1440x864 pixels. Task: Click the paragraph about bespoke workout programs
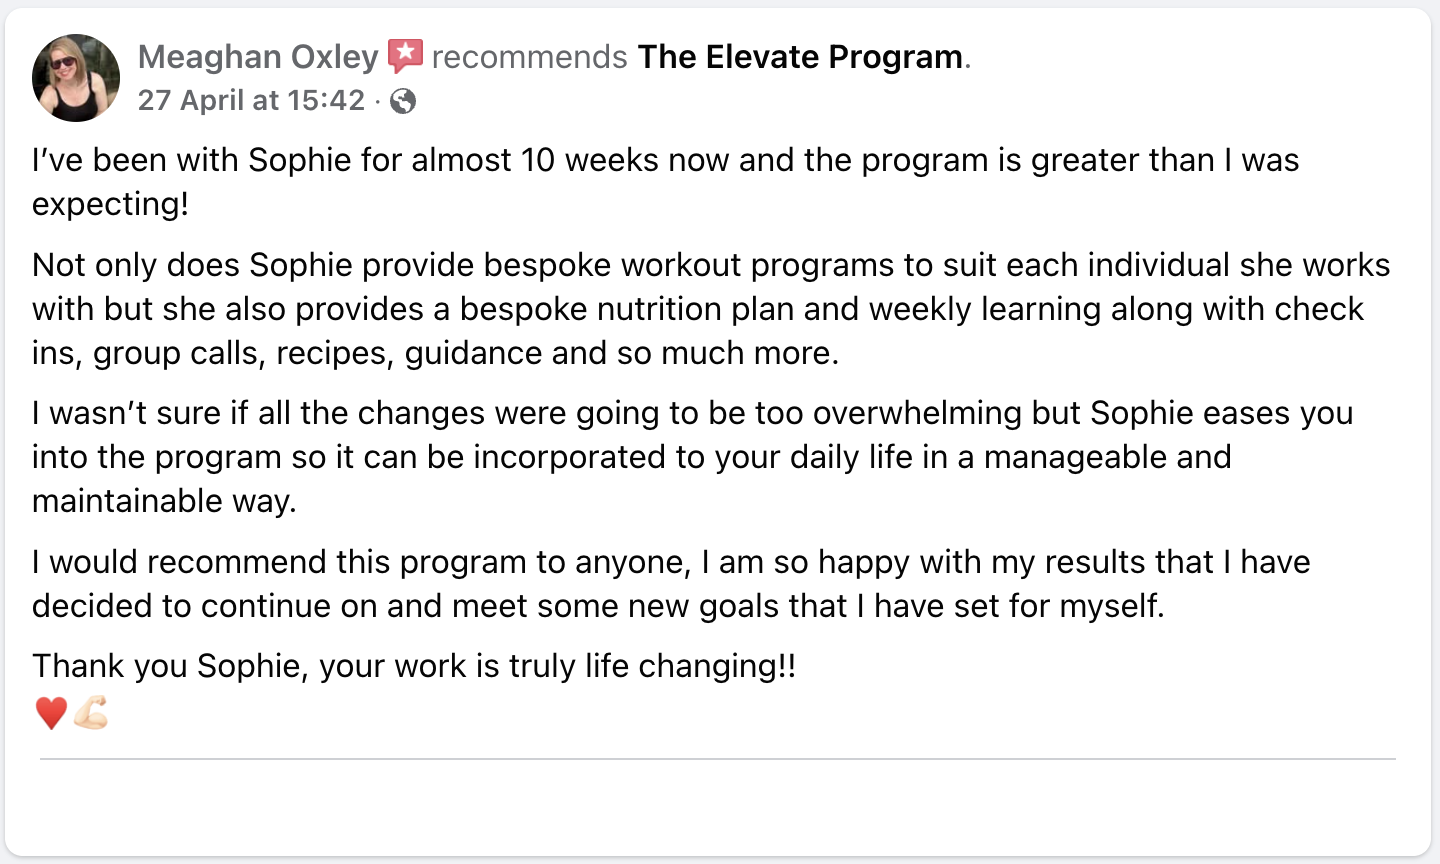coord(711,309)
